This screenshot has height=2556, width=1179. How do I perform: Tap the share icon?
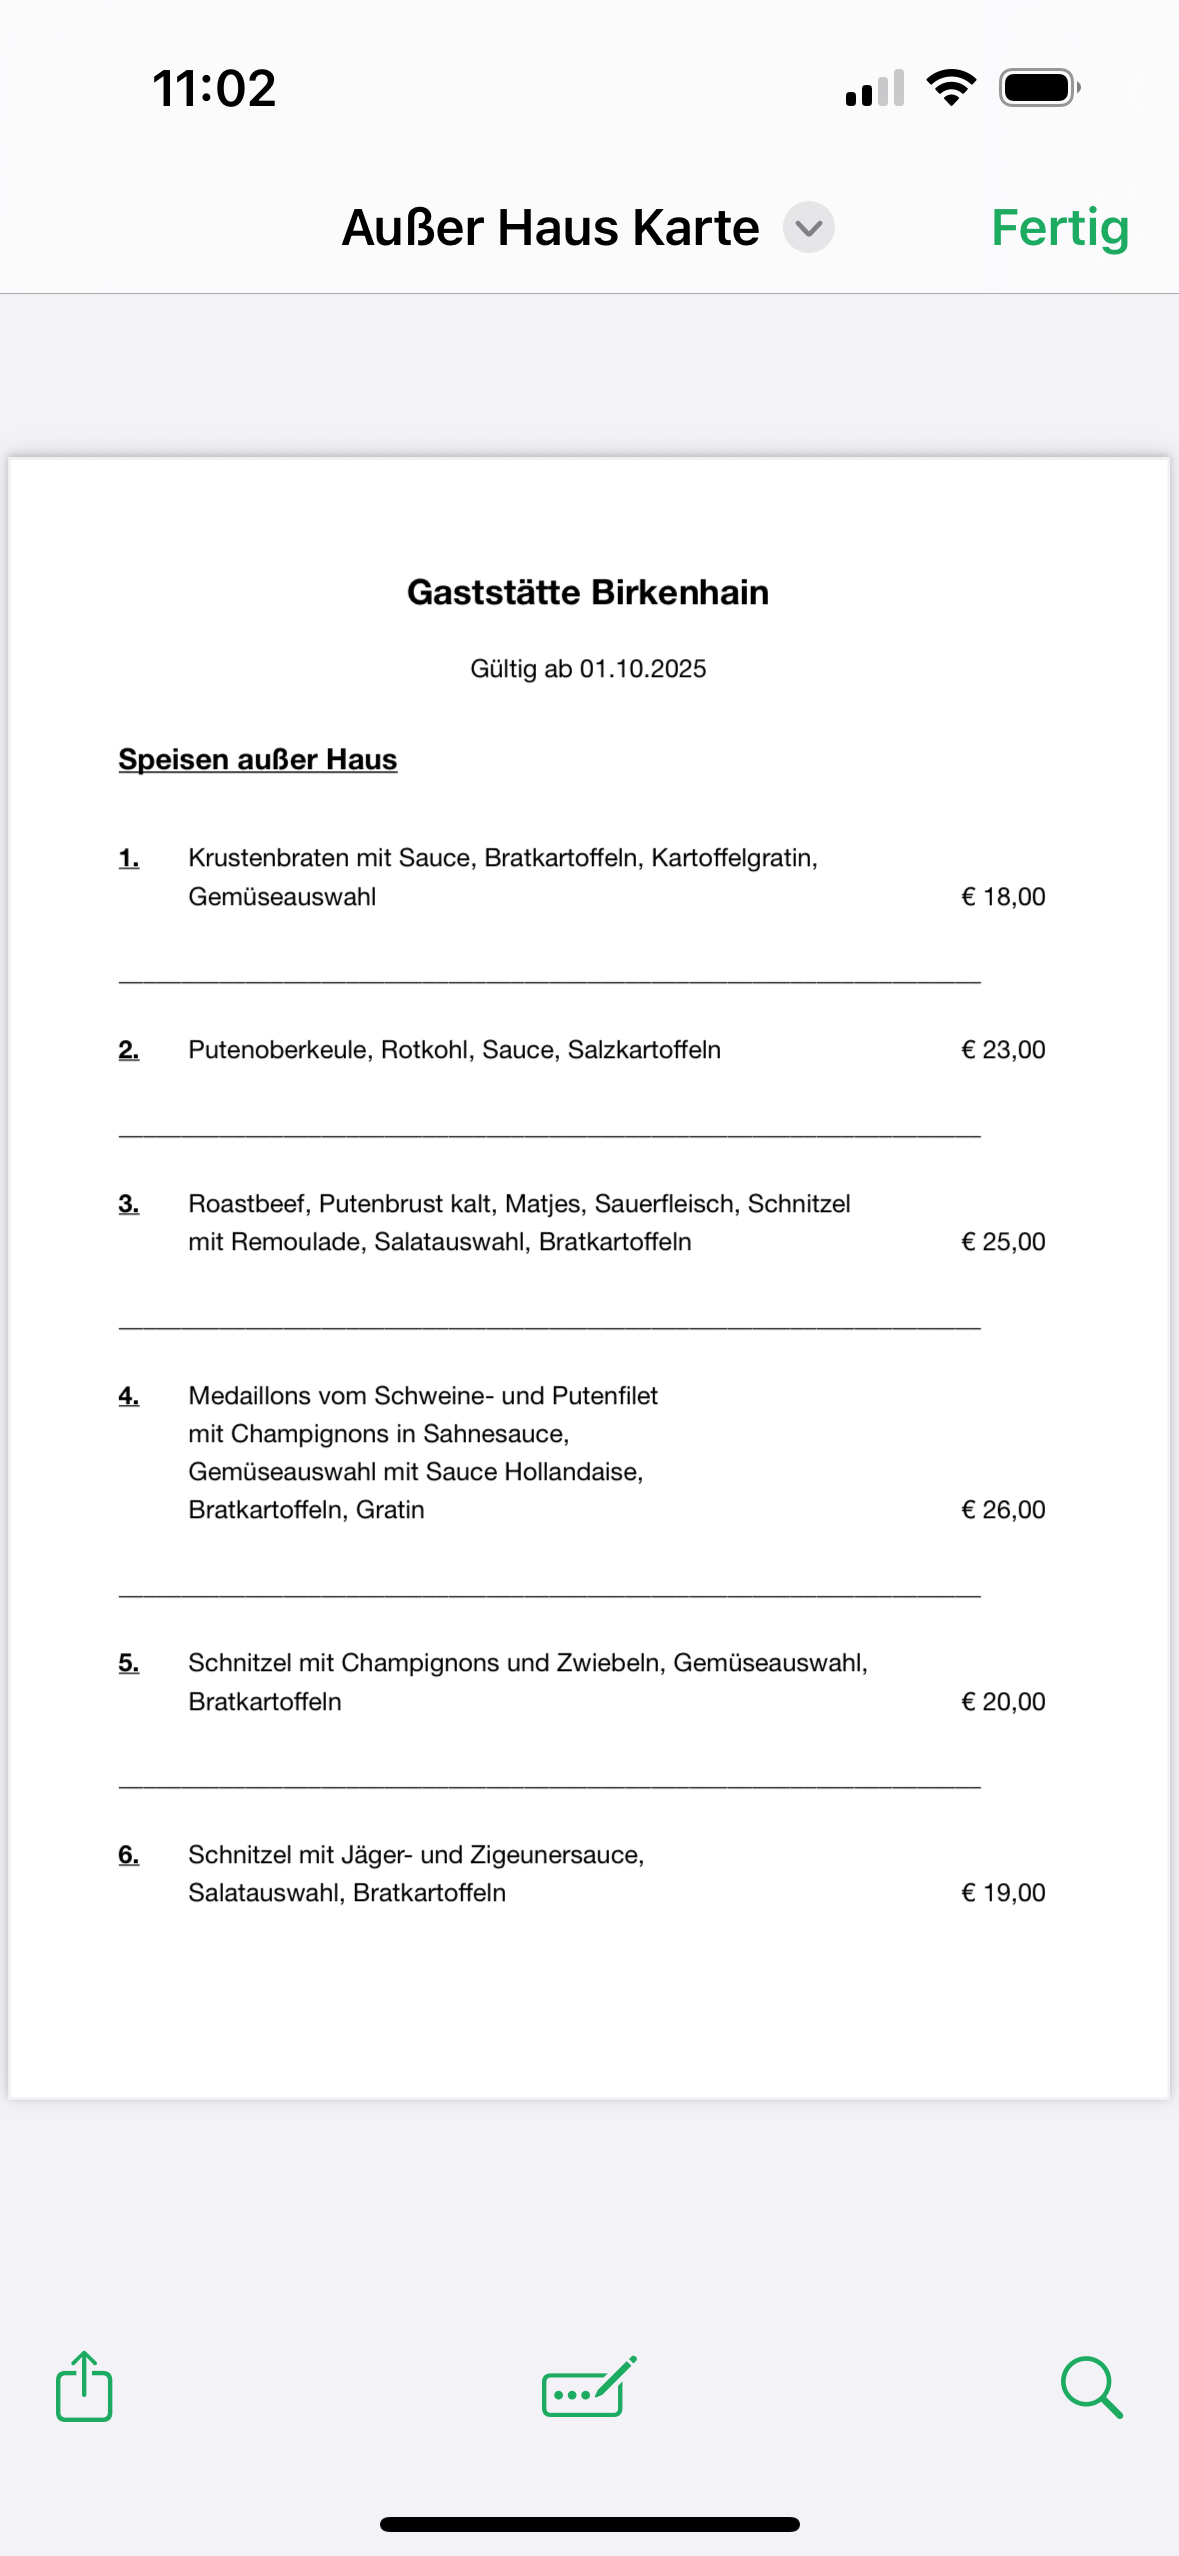pos(84,2387)
